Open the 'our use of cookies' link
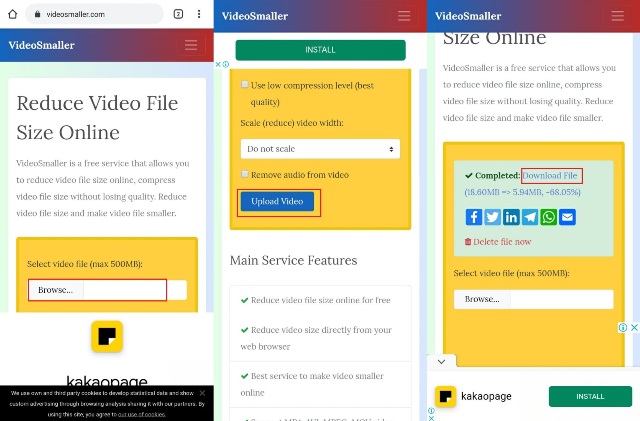640x421 pixels. click(x=142, y=414)
